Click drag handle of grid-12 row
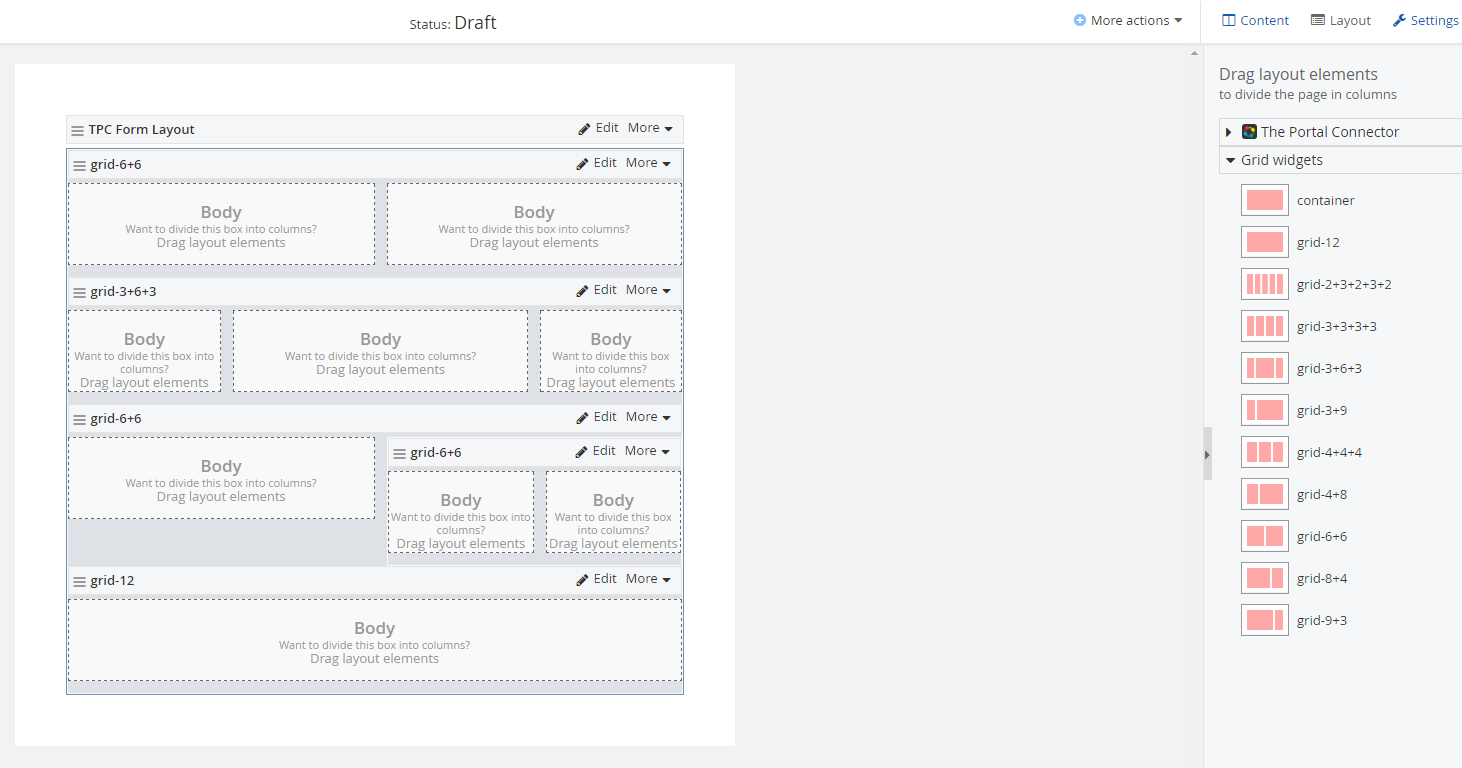Screen dimensions: 1462x768 [80, 581]
